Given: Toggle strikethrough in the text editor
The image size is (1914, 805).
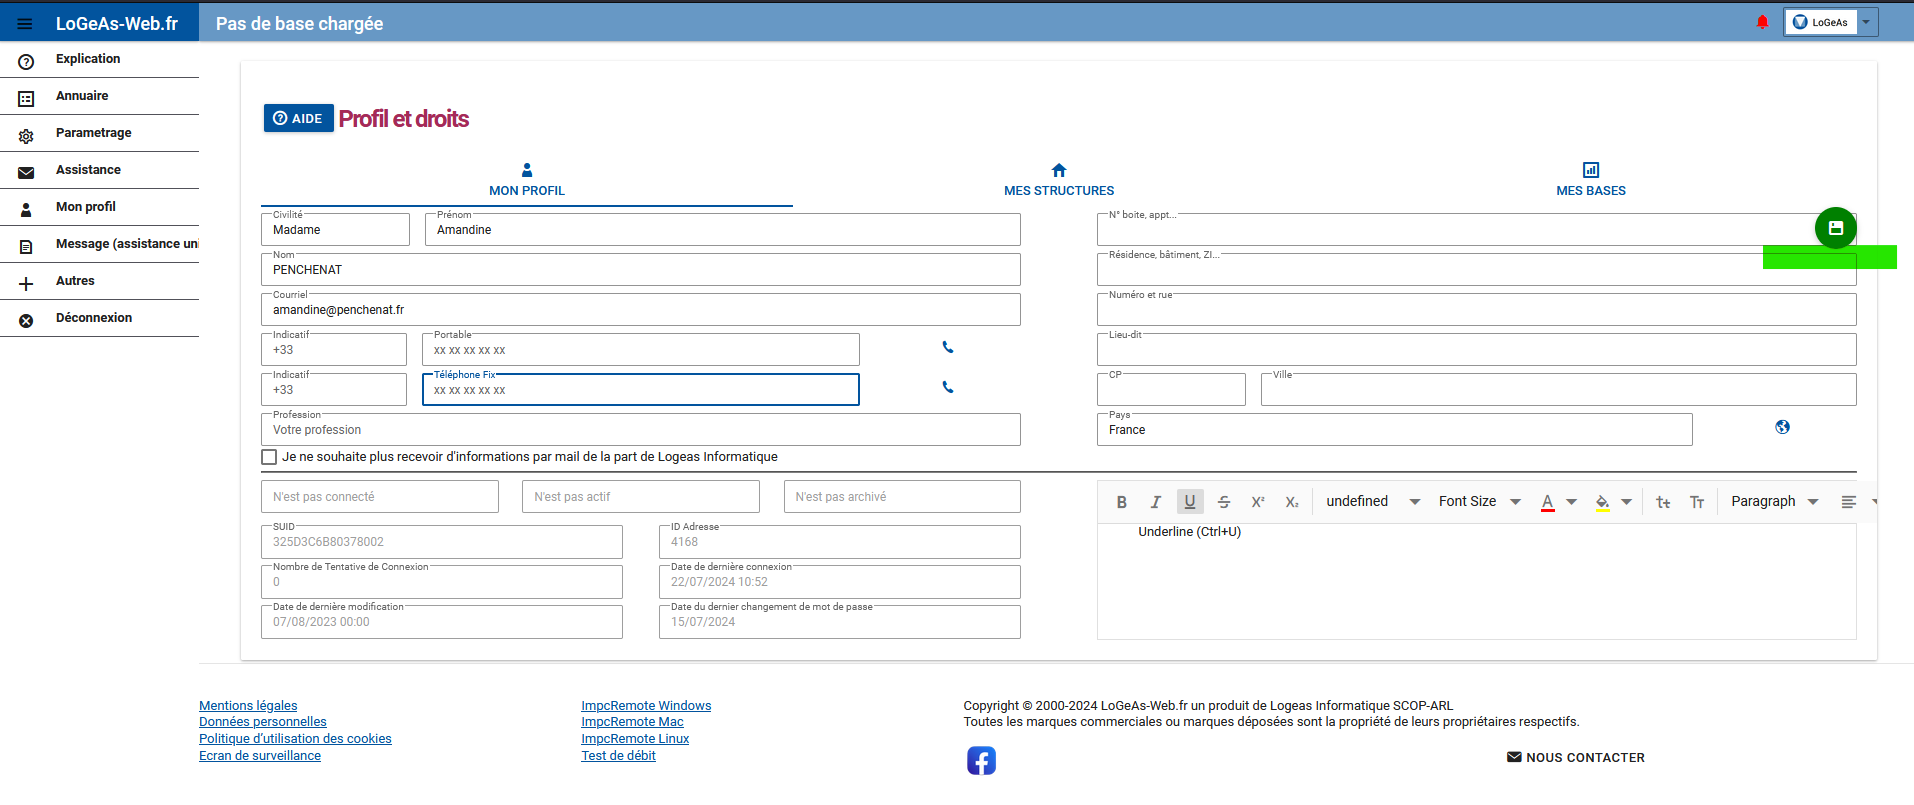Looking at the screenshot, I should pos(1224,502).
